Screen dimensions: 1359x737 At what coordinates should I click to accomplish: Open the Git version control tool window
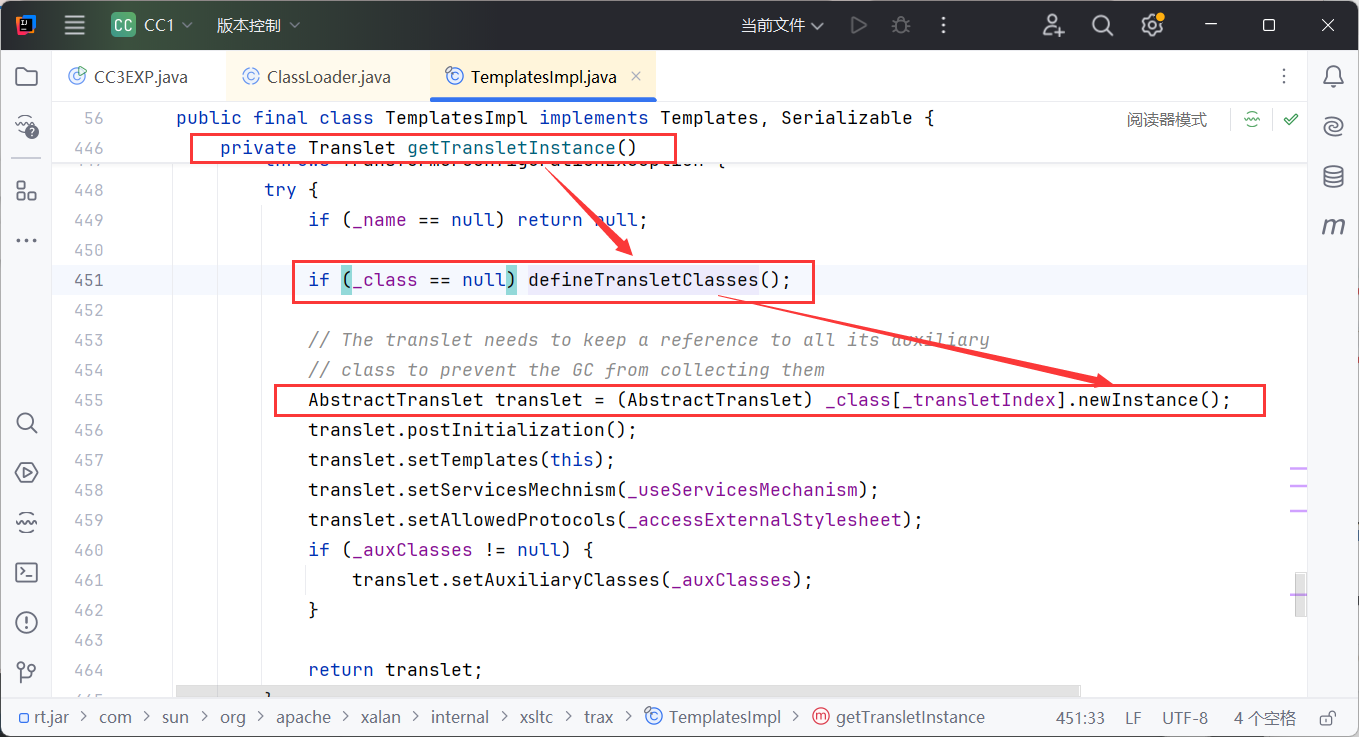27,672
